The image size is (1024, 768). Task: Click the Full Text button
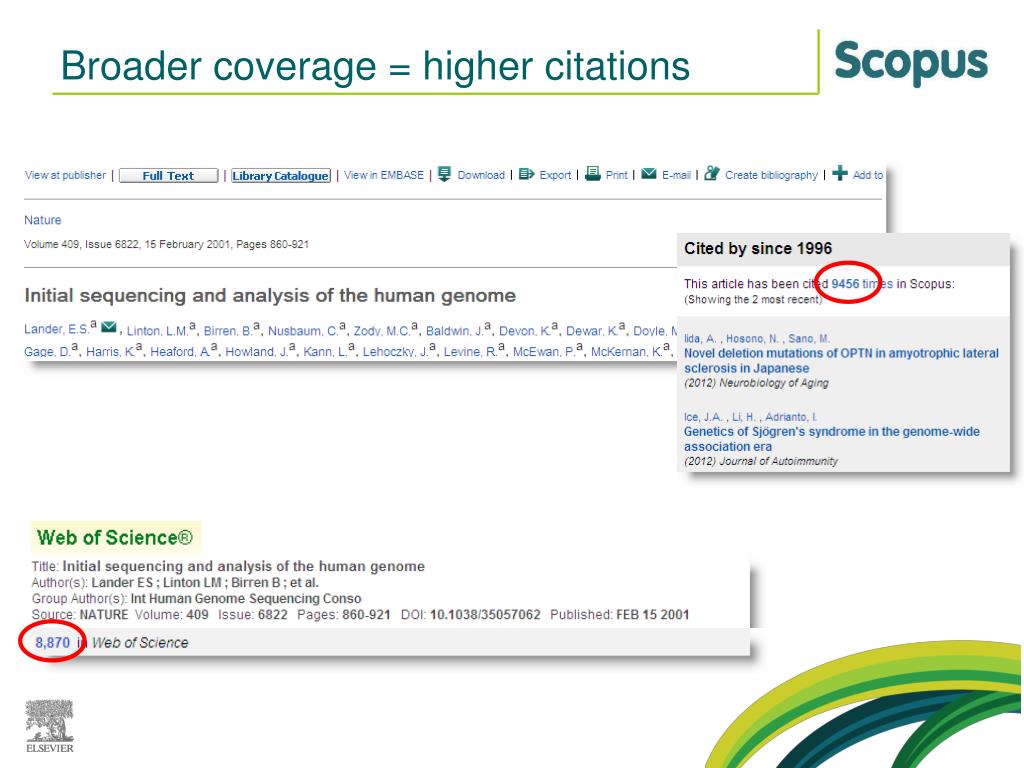point(168,176)
